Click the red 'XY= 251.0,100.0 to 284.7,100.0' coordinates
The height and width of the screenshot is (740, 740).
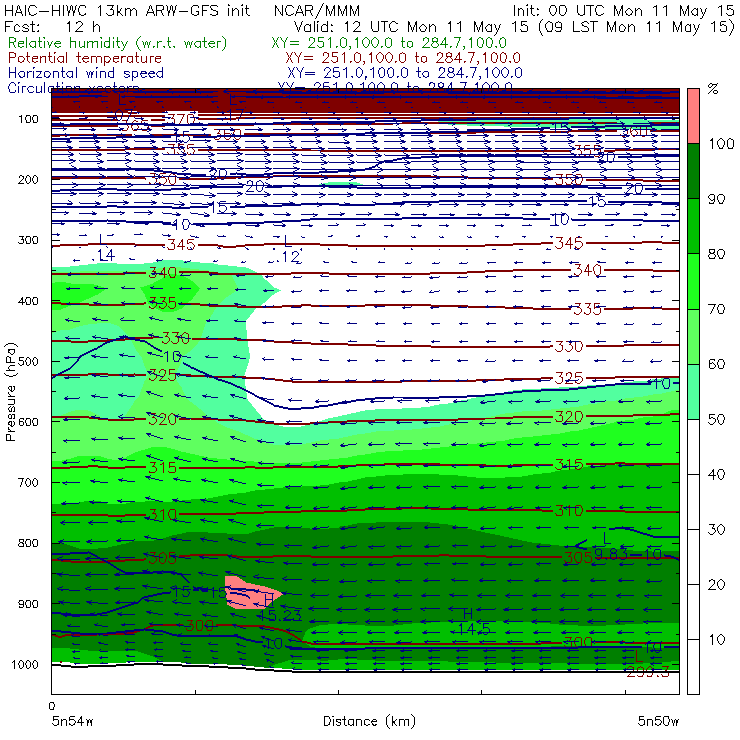(x=403, y=58)
